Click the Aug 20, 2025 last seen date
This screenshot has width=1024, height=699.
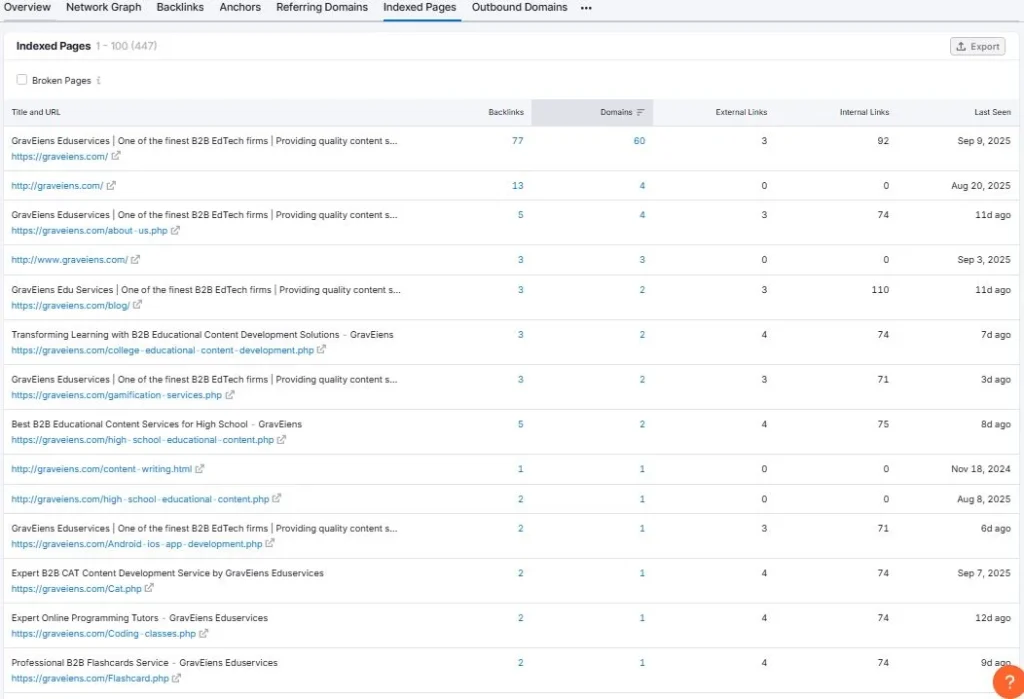[981, 186]
